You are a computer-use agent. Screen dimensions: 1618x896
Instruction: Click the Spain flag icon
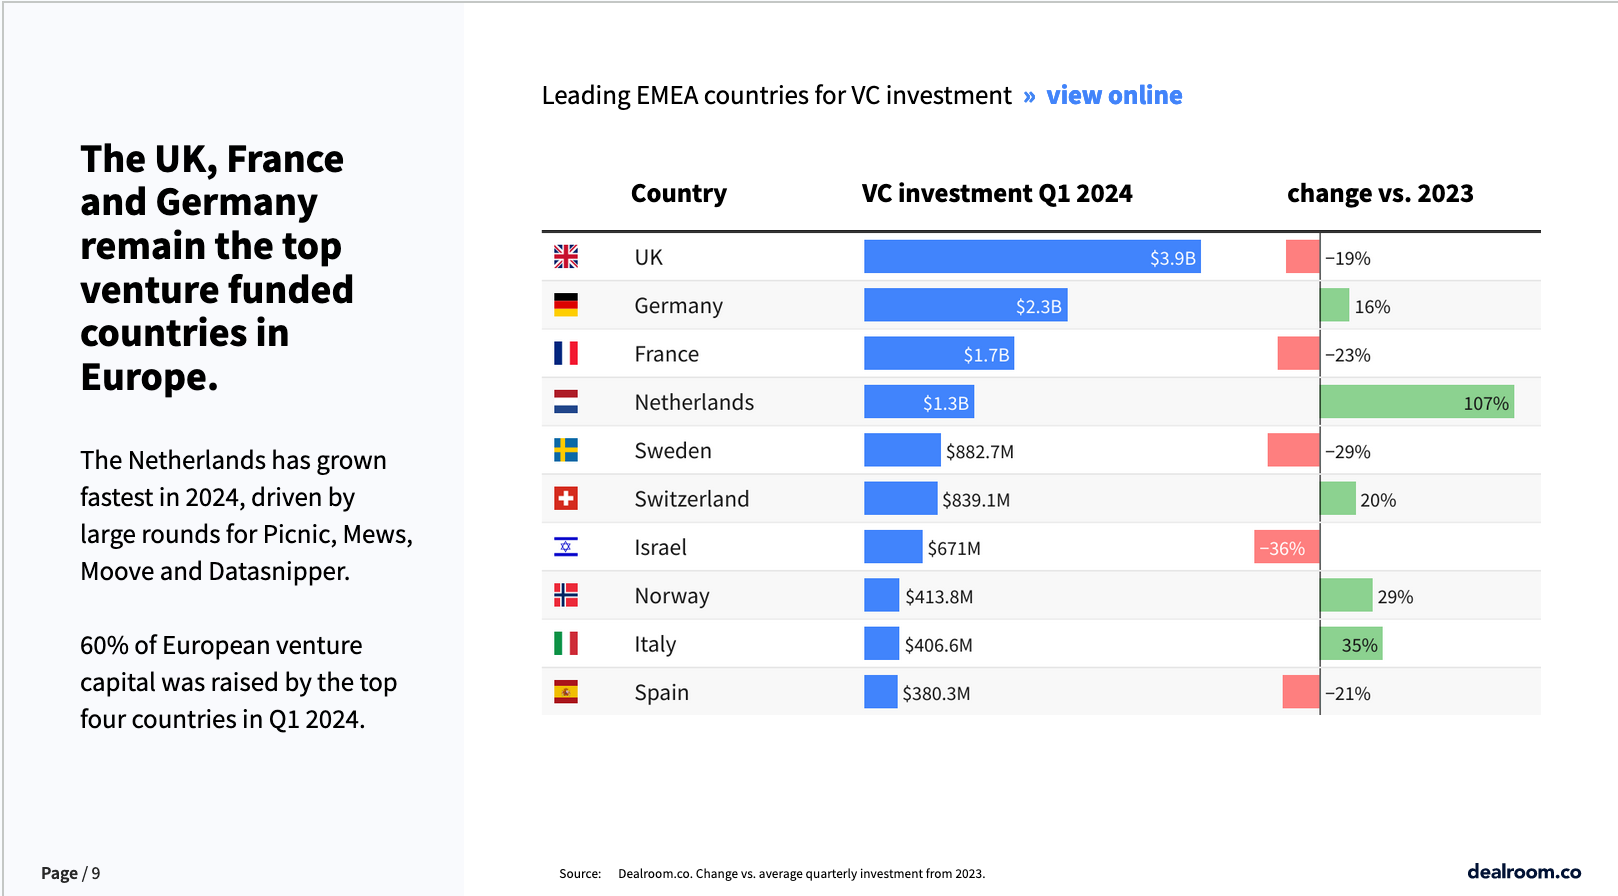[566, 692]
